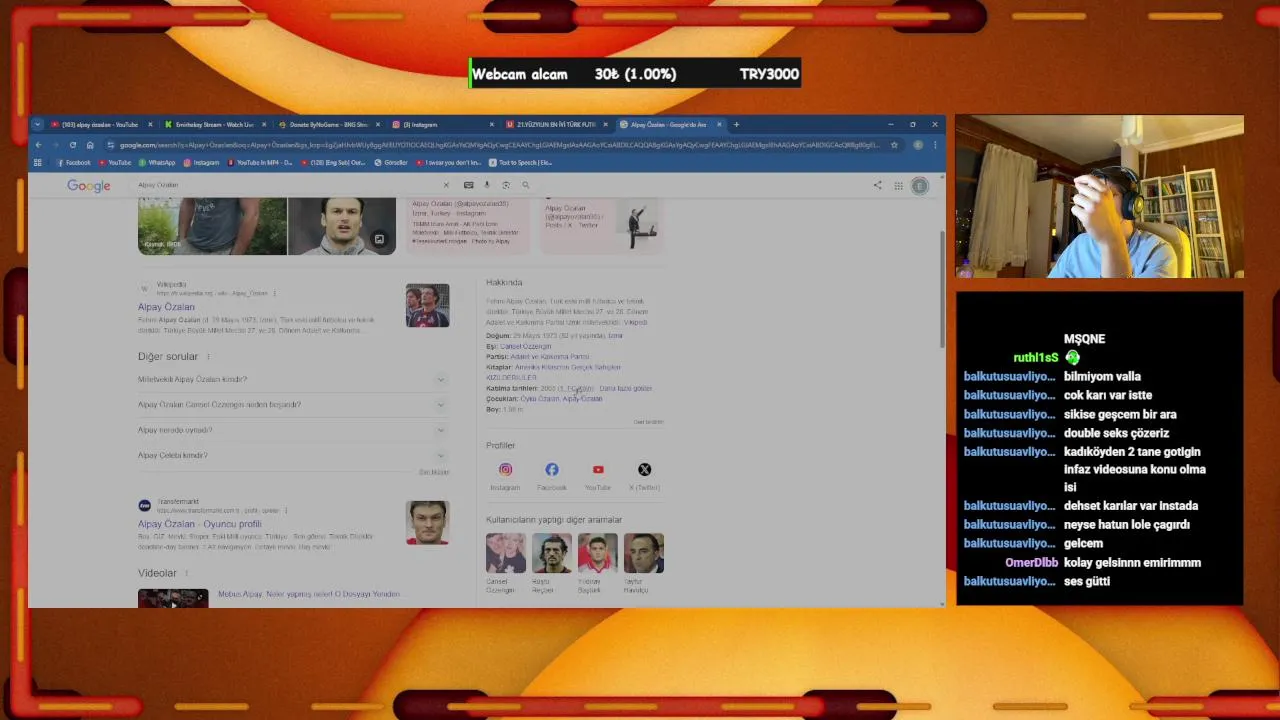Expand 'Alpay Özalan Cansel Özzengin' question
1280x720 pixels.
click(292, 404)
